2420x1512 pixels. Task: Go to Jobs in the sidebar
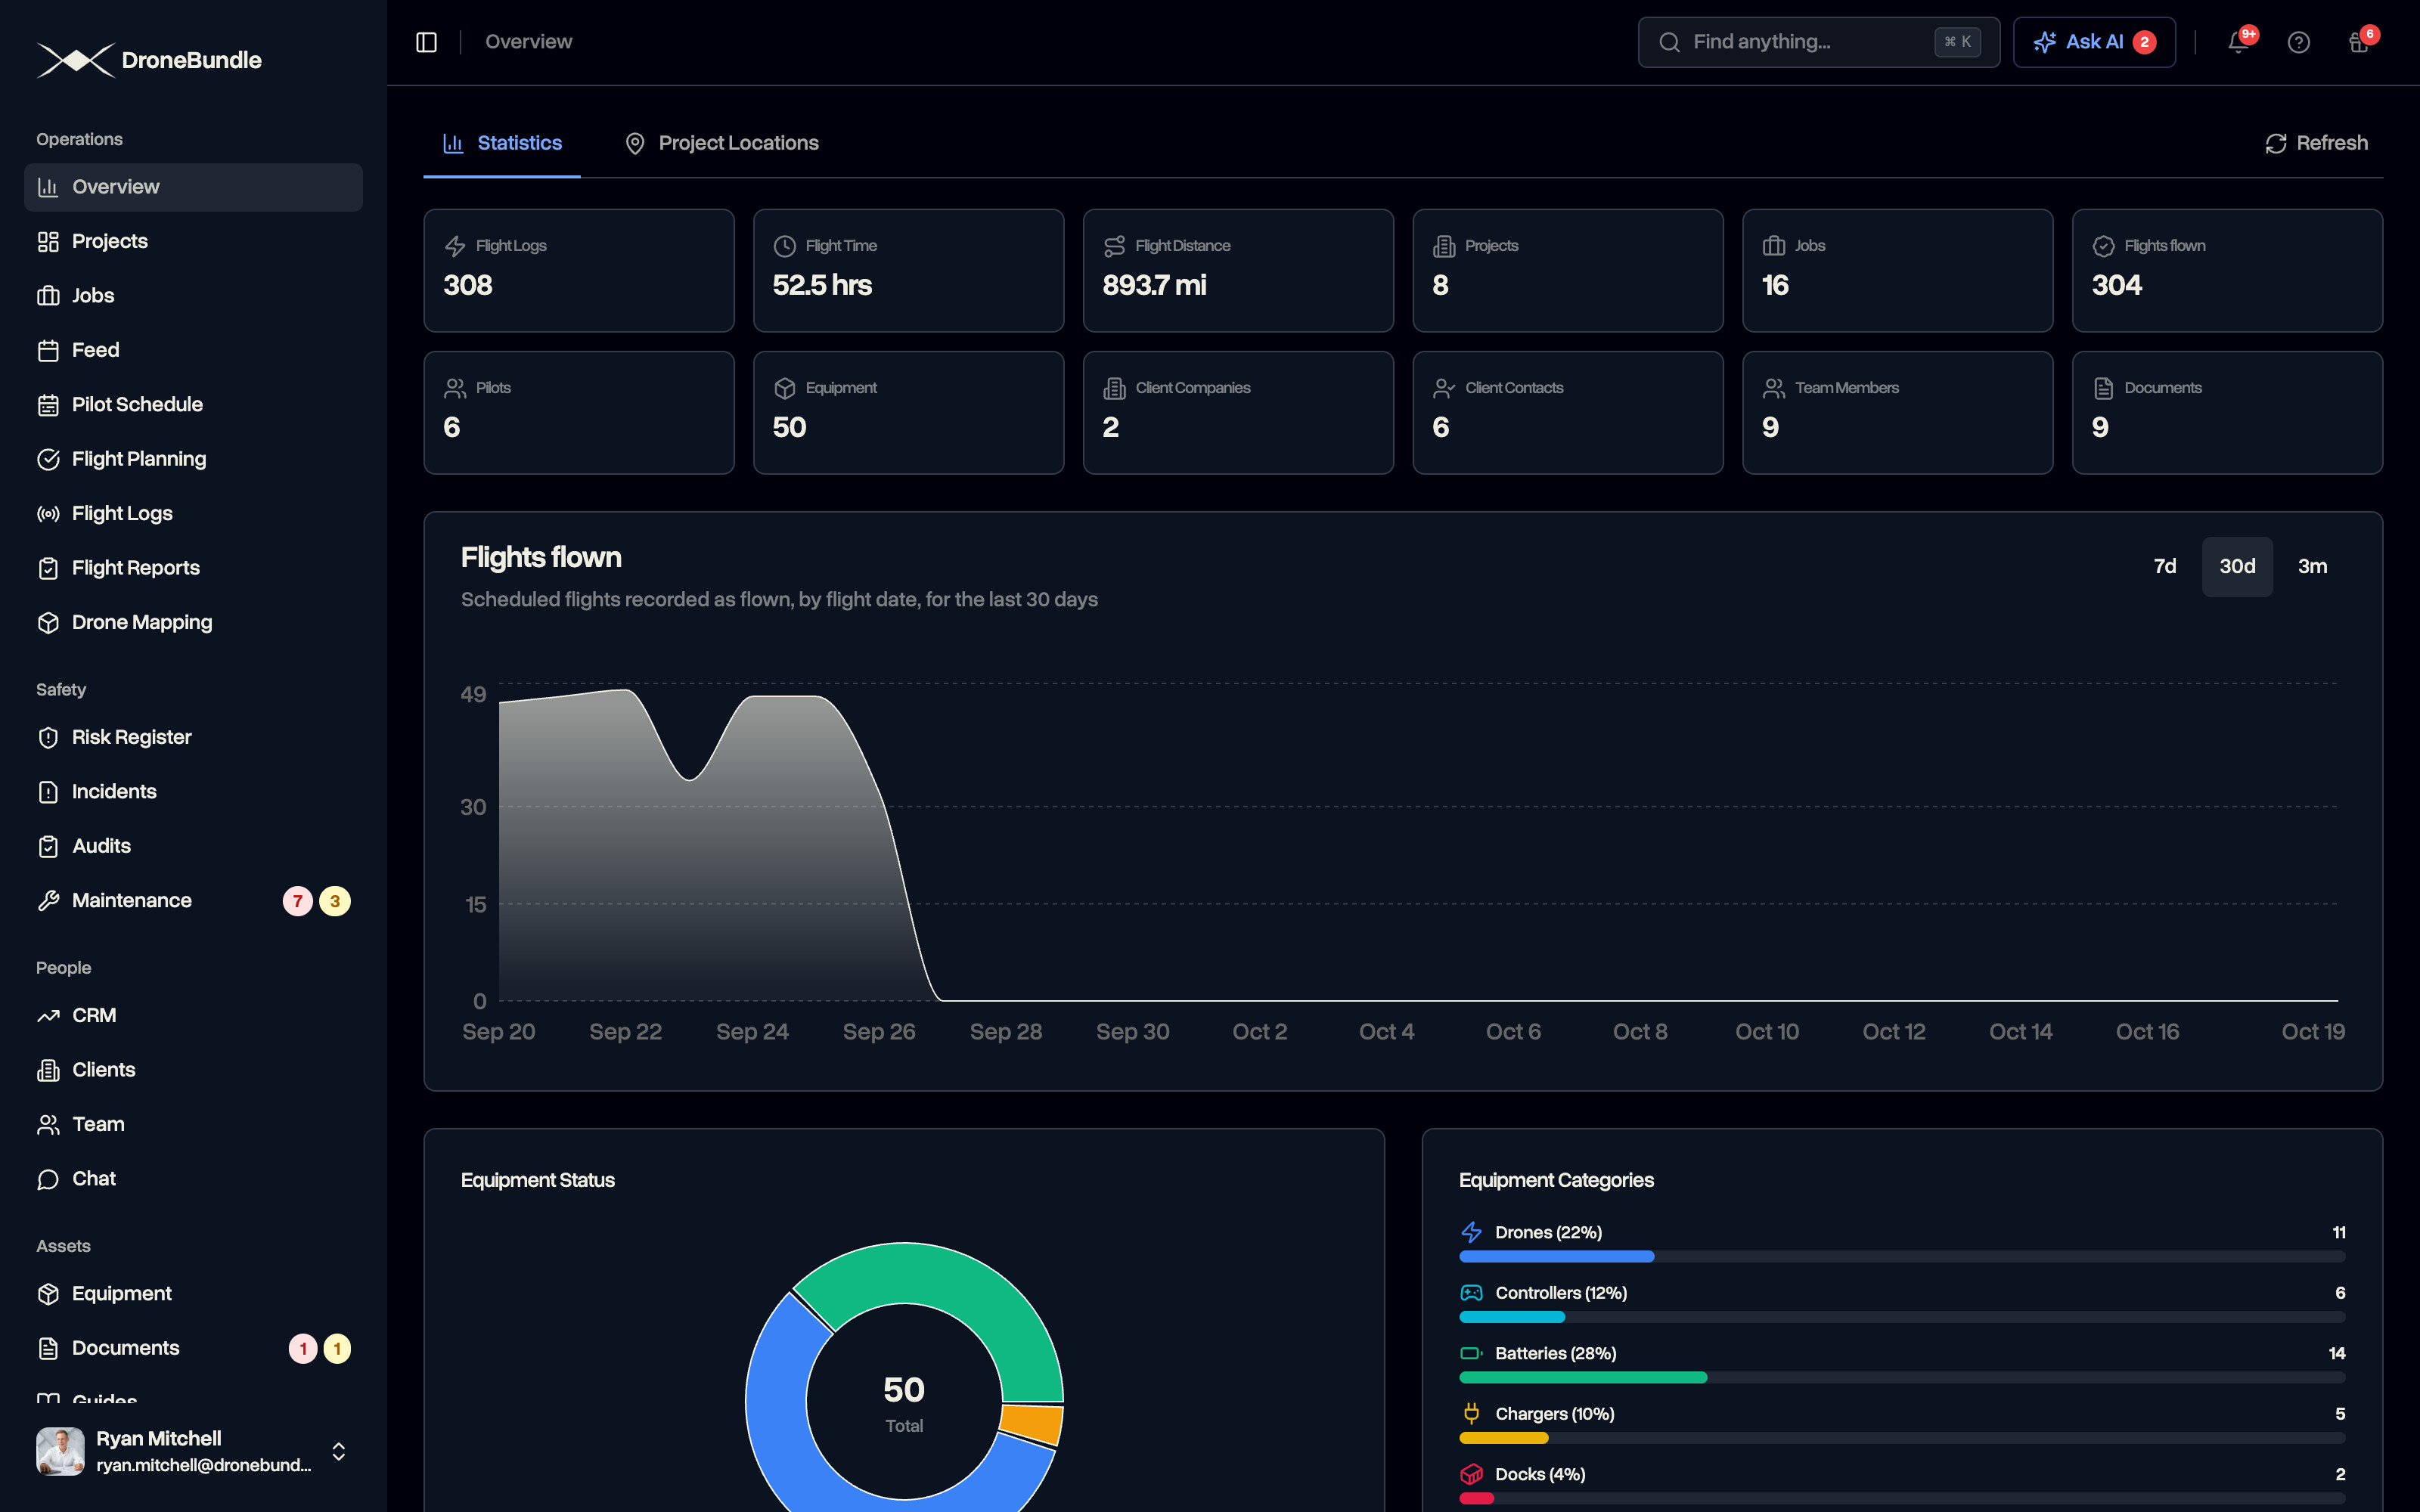pyautogui.click(x=193, y=296)
